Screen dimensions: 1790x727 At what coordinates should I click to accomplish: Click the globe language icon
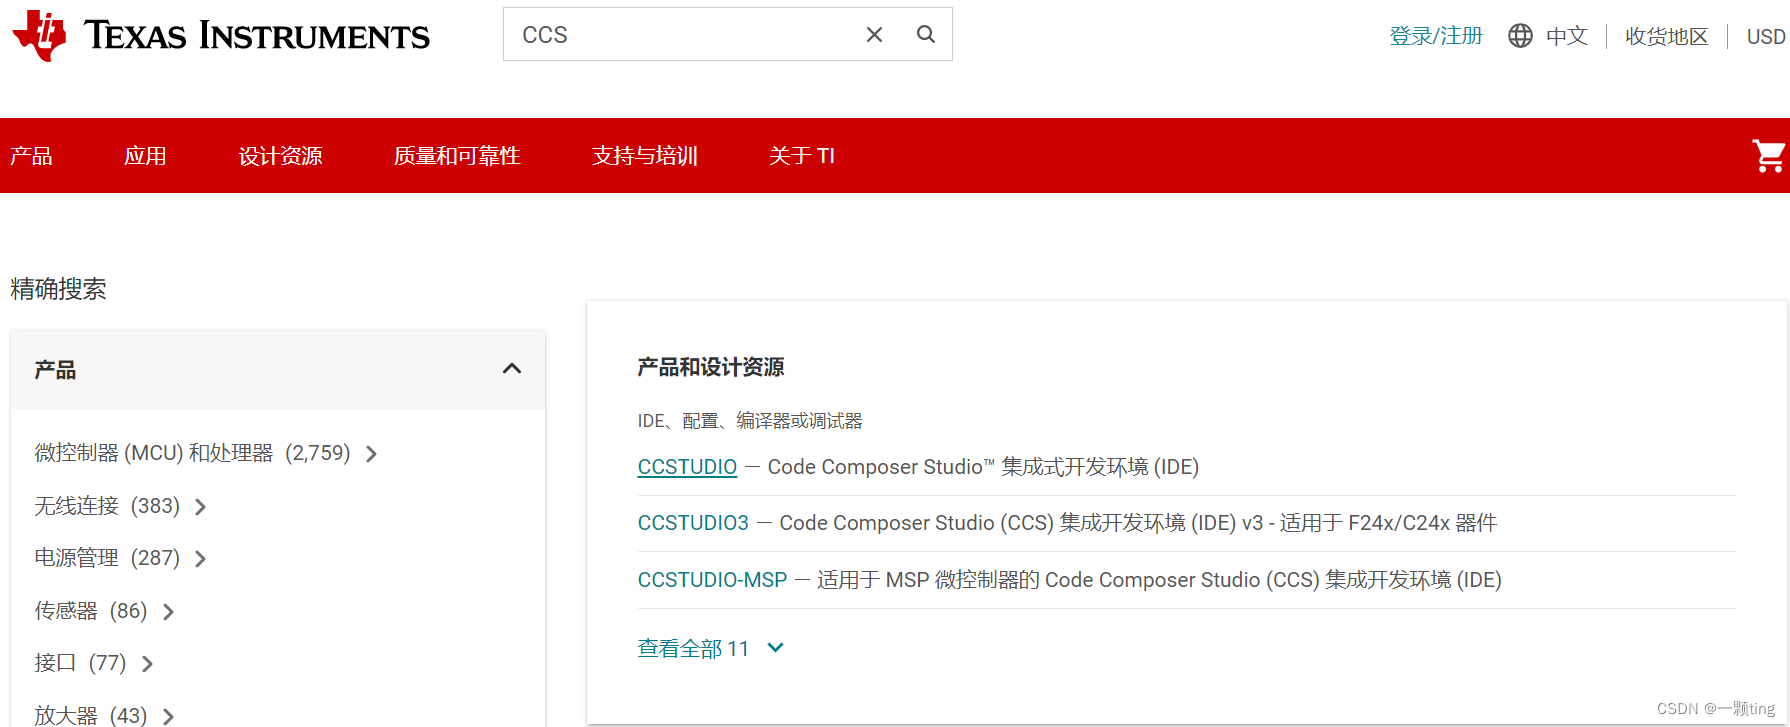pyautogui.click(x=1520, y=36)
